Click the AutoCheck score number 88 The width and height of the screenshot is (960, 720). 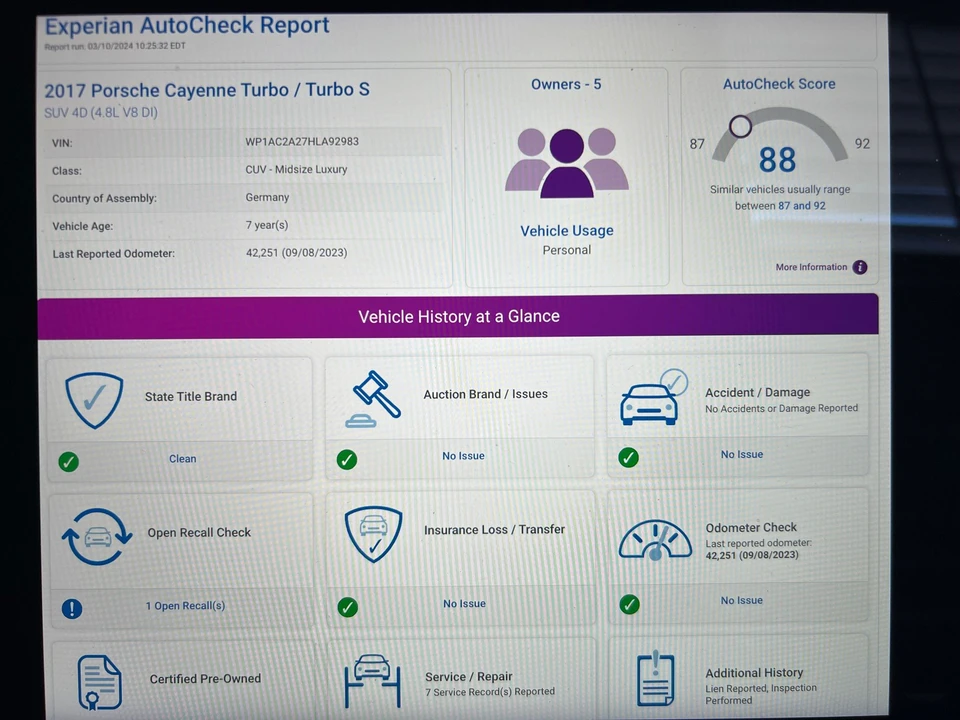point(778,160)
